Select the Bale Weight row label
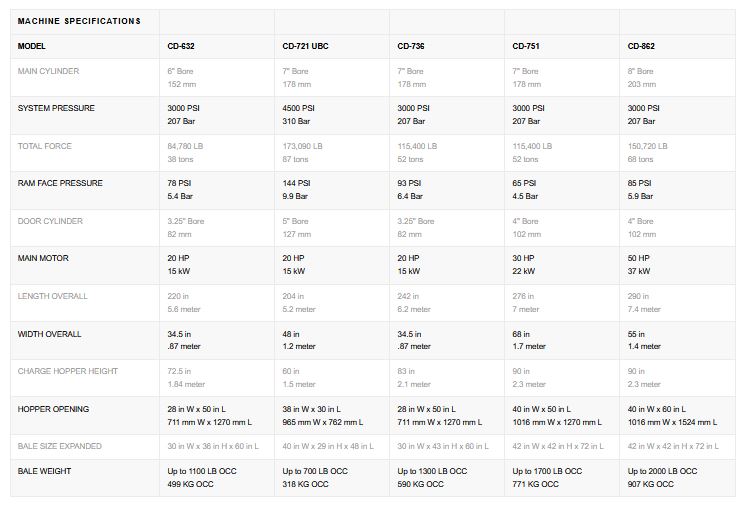748x527 pixels. coord(44,471)
